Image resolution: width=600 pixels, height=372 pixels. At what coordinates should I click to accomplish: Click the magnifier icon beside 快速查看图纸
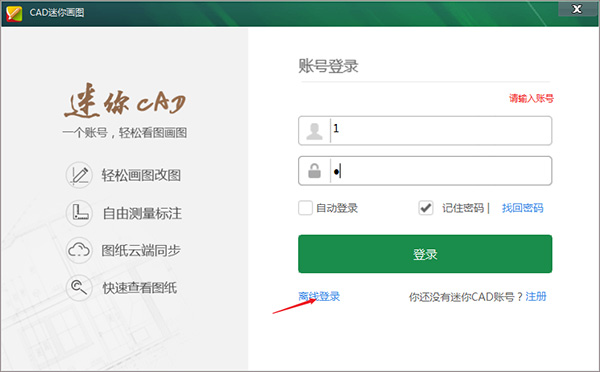pos(79,287)
